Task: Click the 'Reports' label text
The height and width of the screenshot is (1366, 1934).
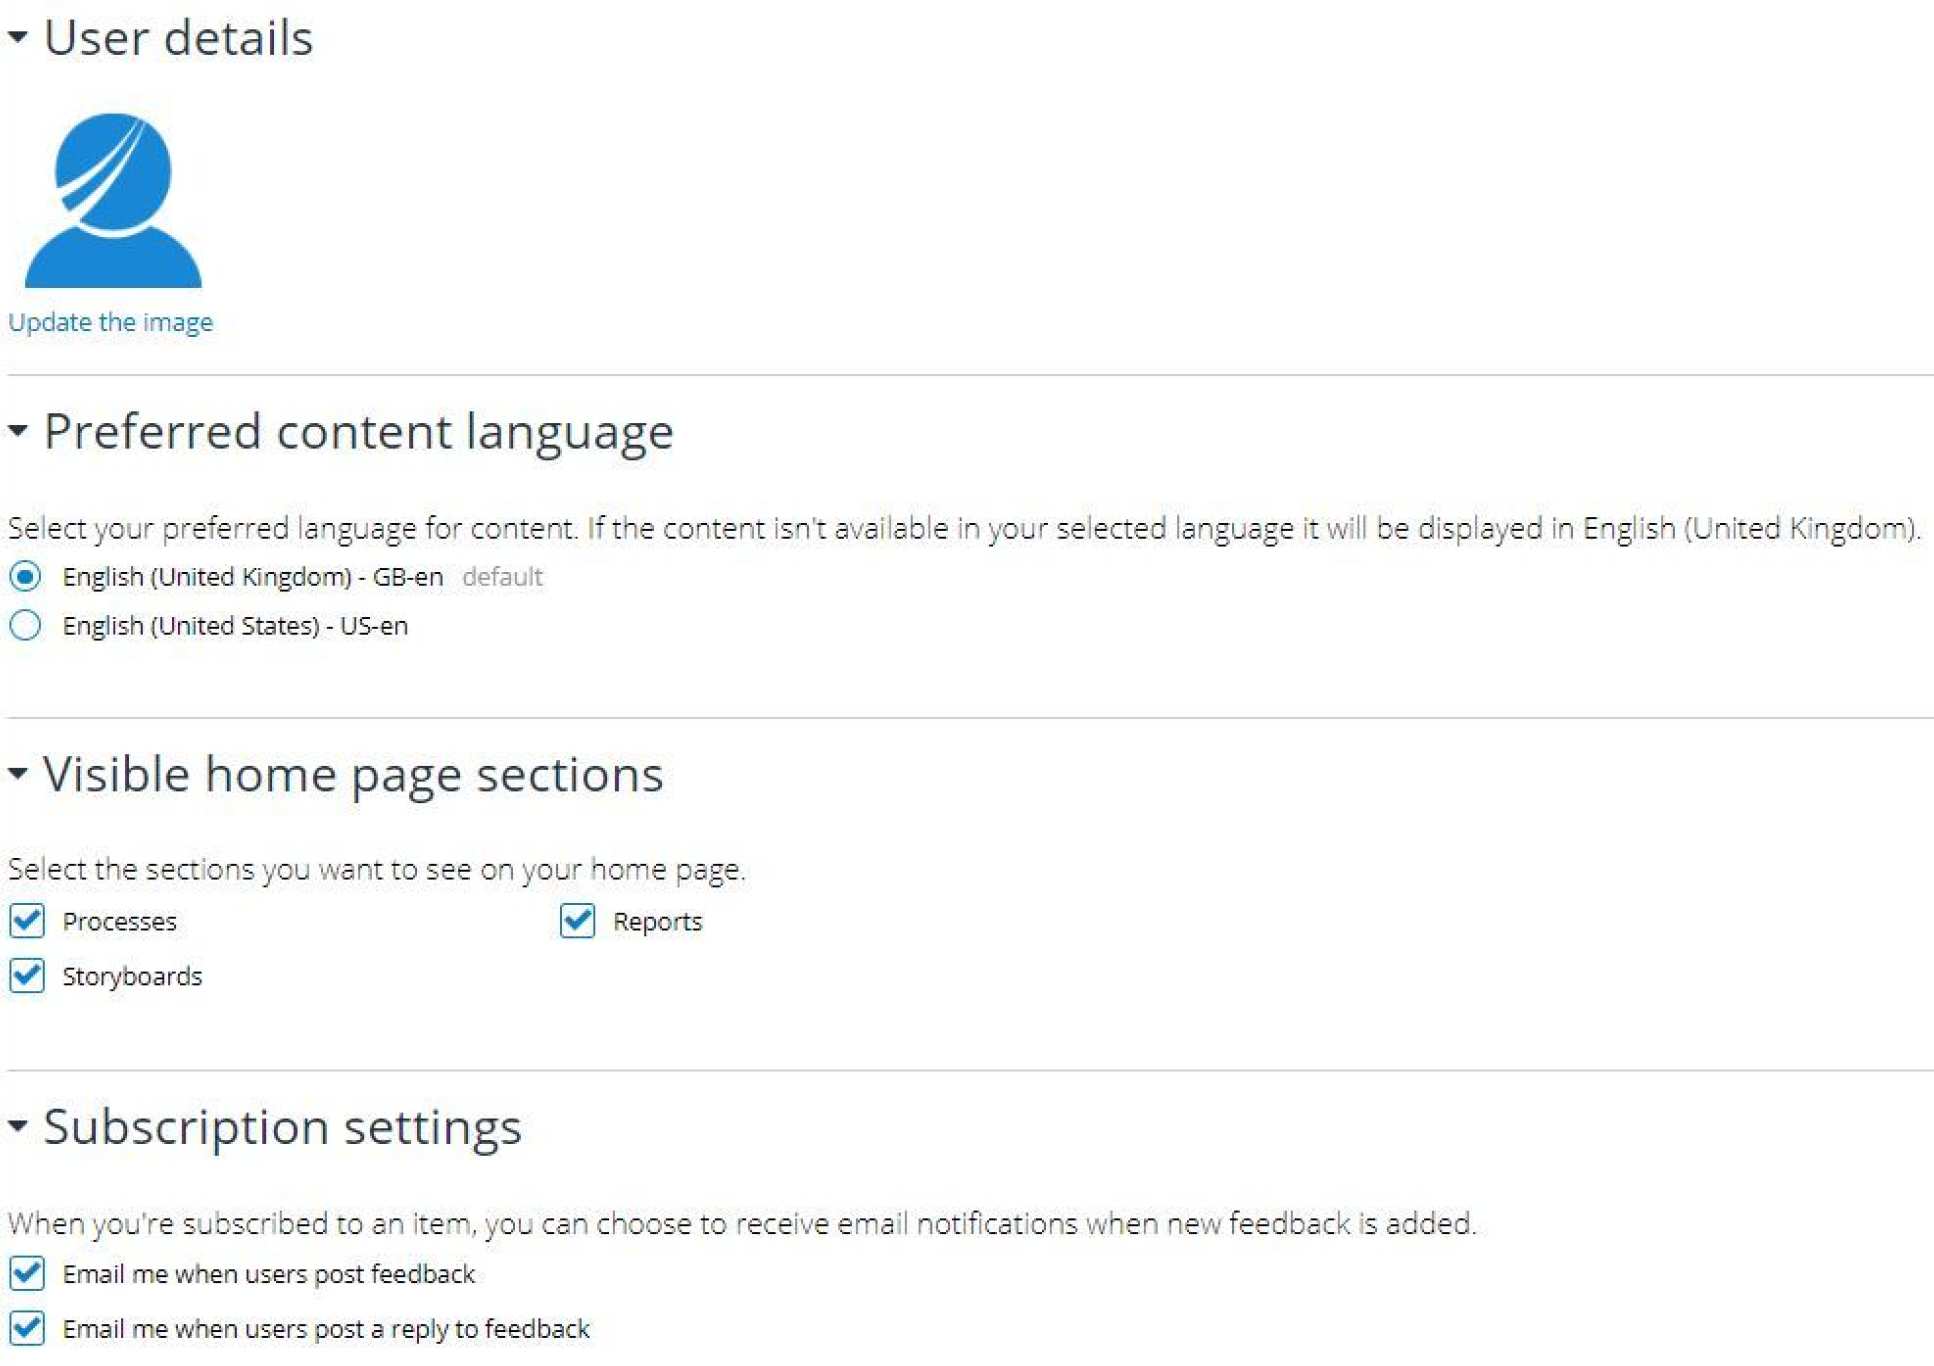Action: pyautogui.click(x=657, y=921)
